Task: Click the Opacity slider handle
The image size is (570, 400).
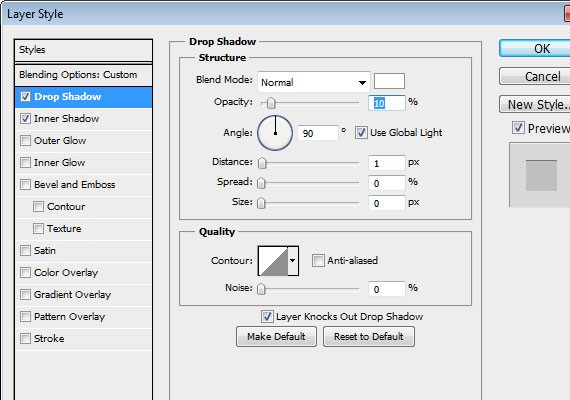Action: (271, 103)
